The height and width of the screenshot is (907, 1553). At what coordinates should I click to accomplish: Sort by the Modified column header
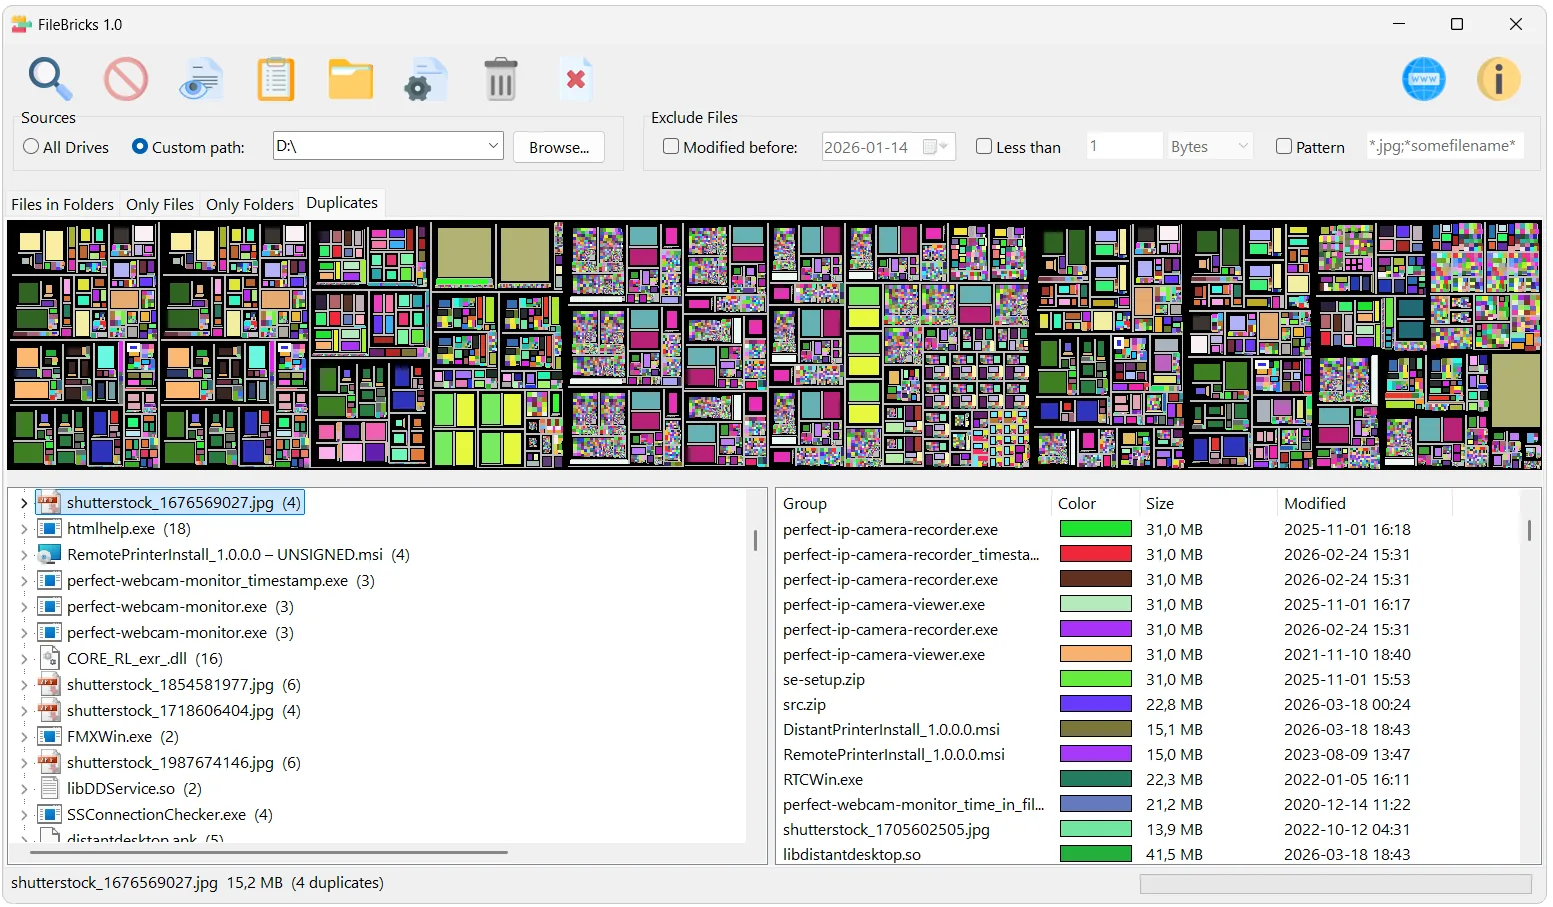[1364, 503]
